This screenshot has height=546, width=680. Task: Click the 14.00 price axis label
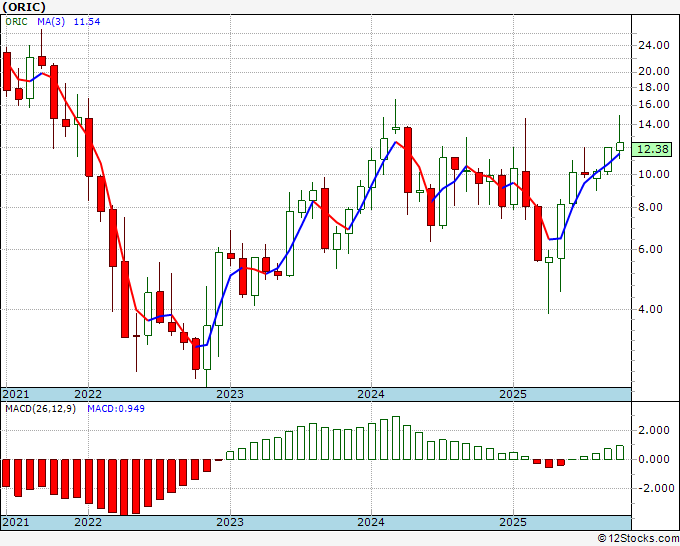click(654, 124)
